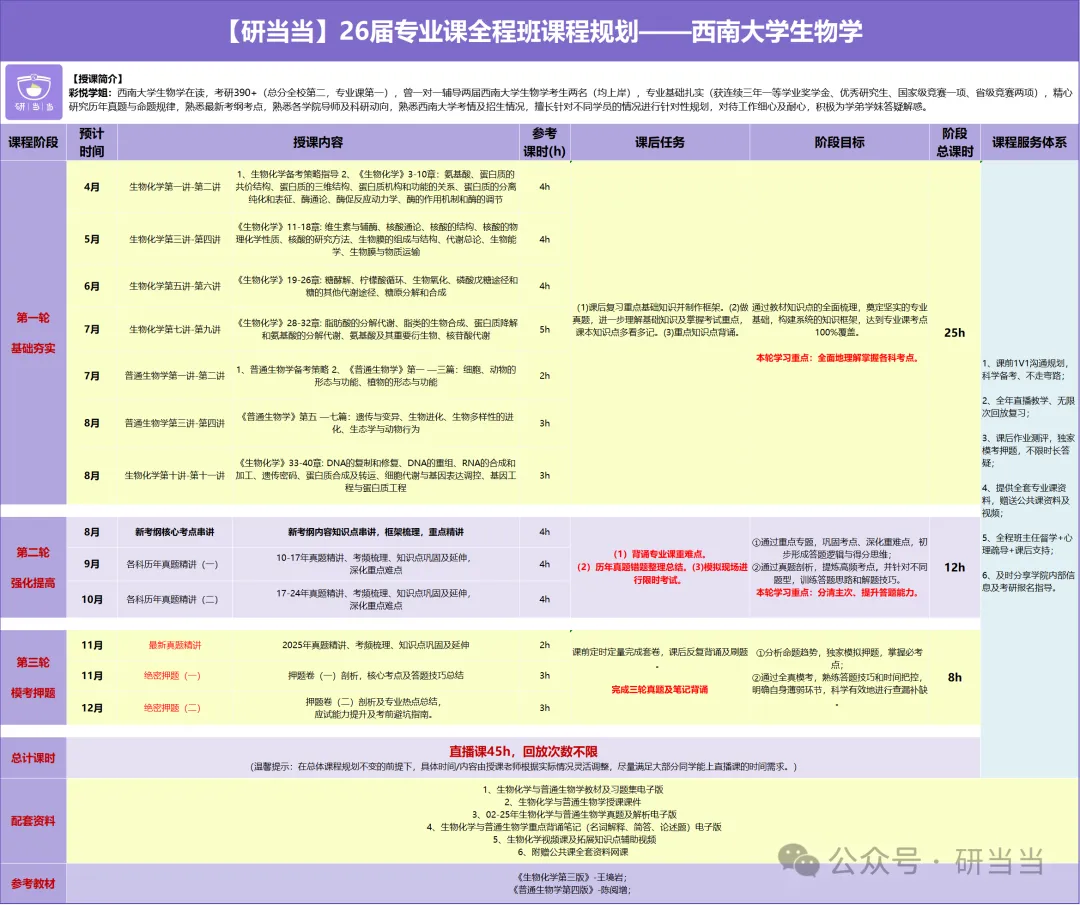Select the 17-24年真题精讲 content cell

(x=376, y=600)
